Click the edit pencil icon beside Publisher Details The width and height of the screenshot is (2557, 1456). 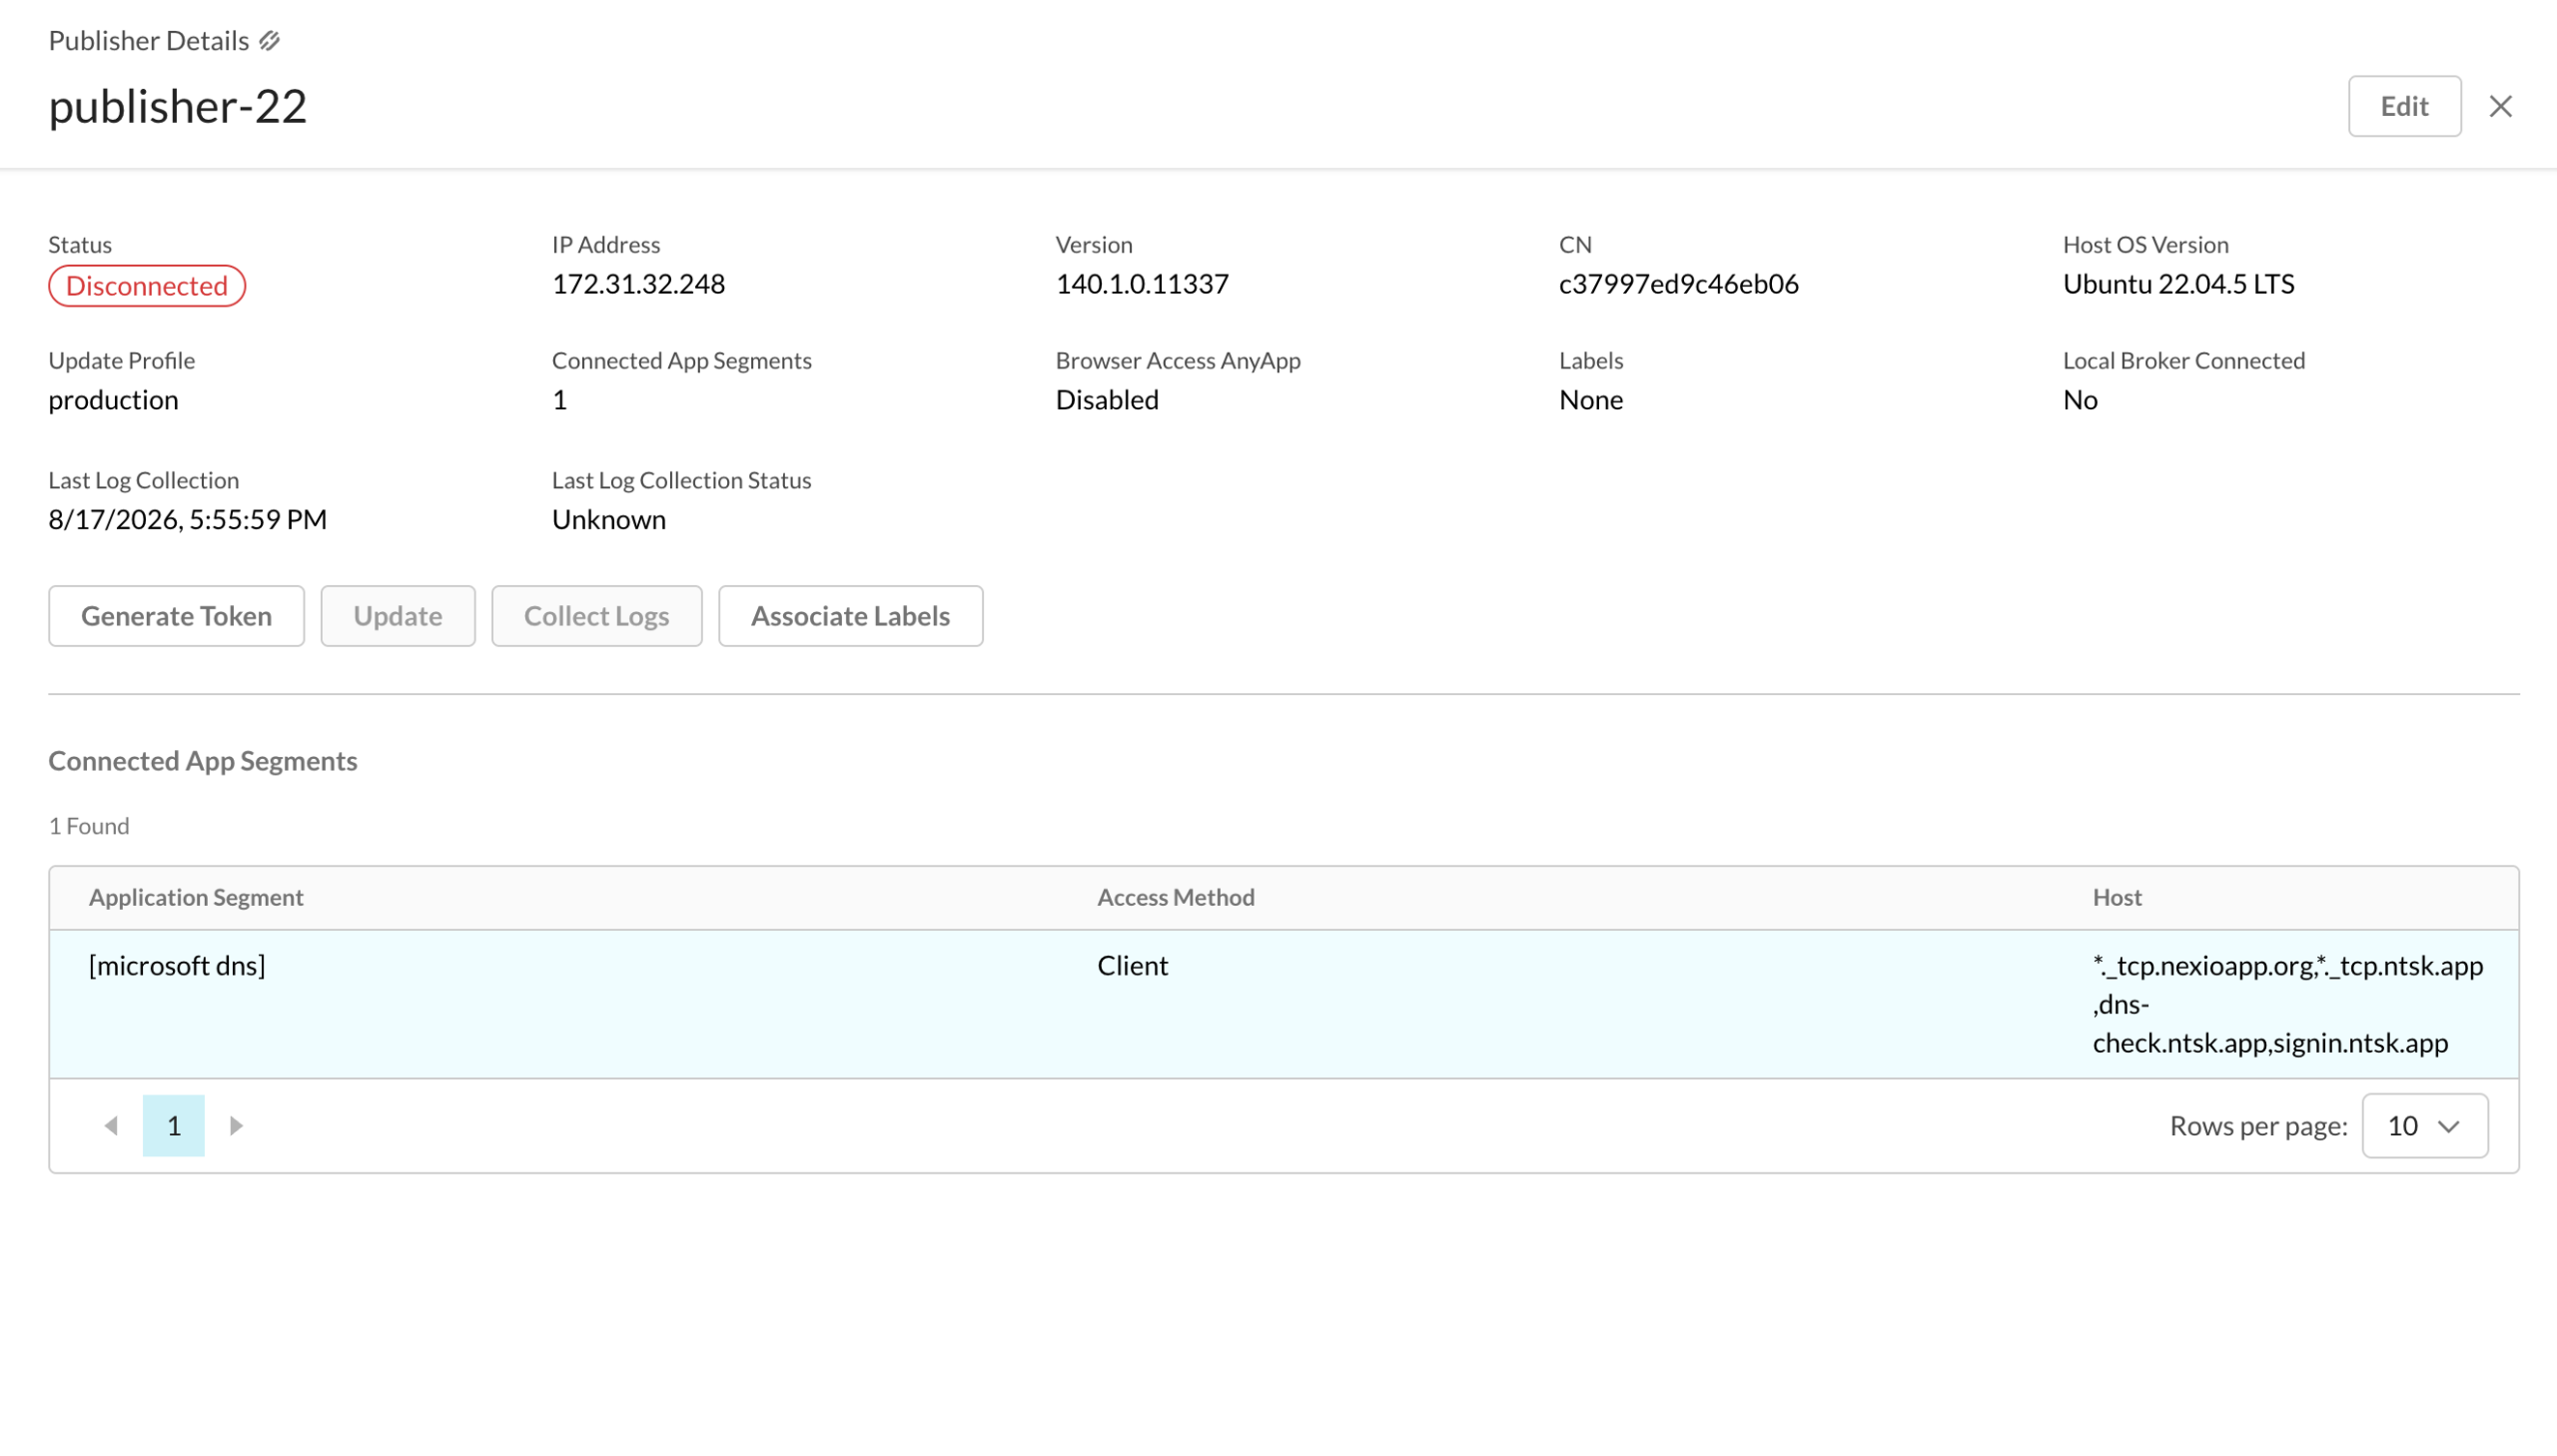pos(269,41)
